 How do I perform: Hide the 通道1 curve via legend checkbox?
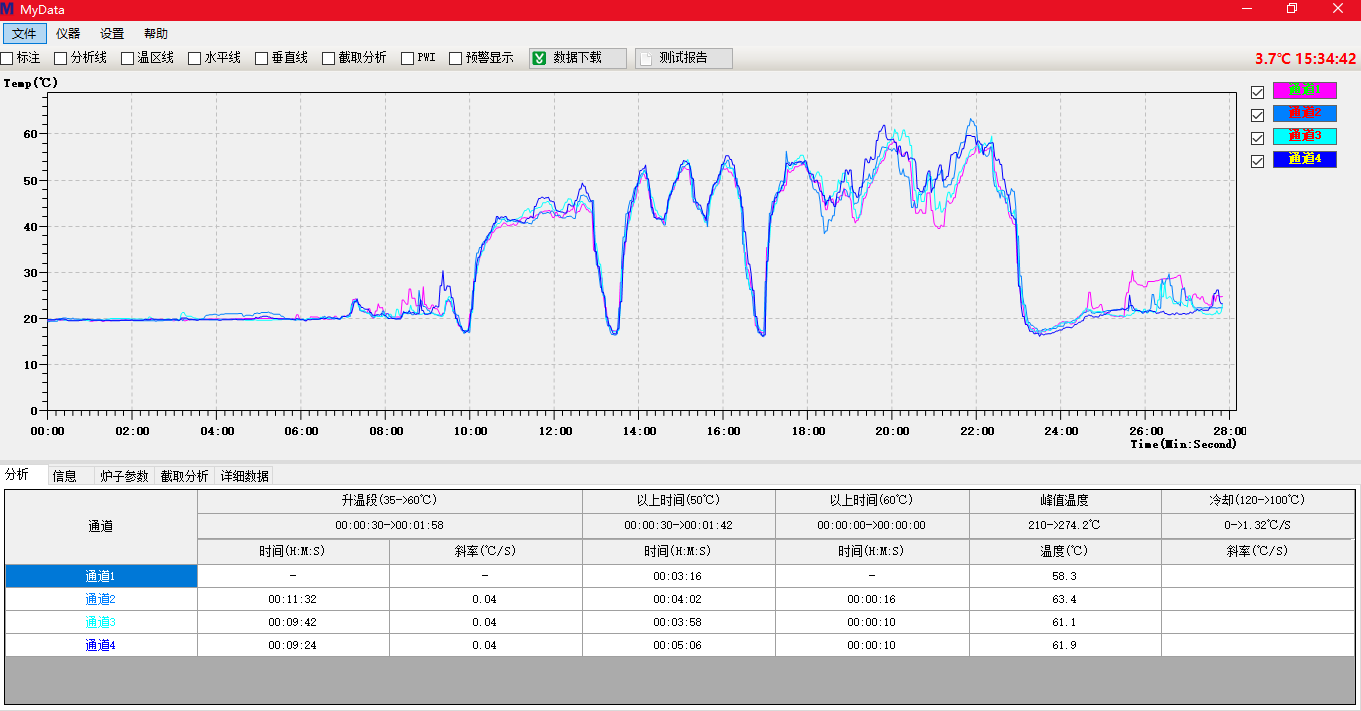[x=1258, y=92]
